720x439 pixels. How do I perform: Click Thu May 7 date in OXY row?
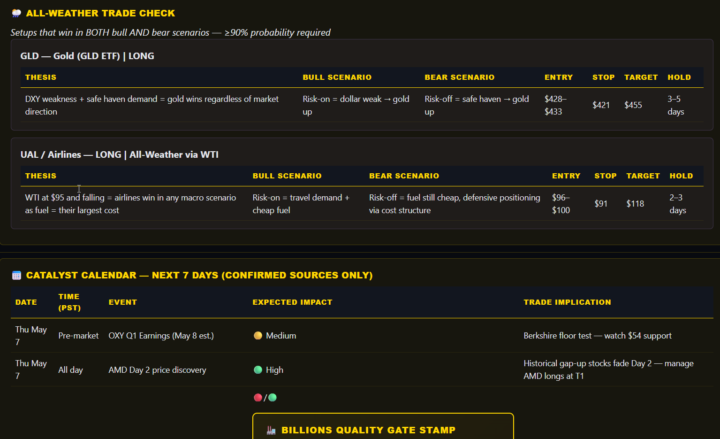tap(31, 336)
